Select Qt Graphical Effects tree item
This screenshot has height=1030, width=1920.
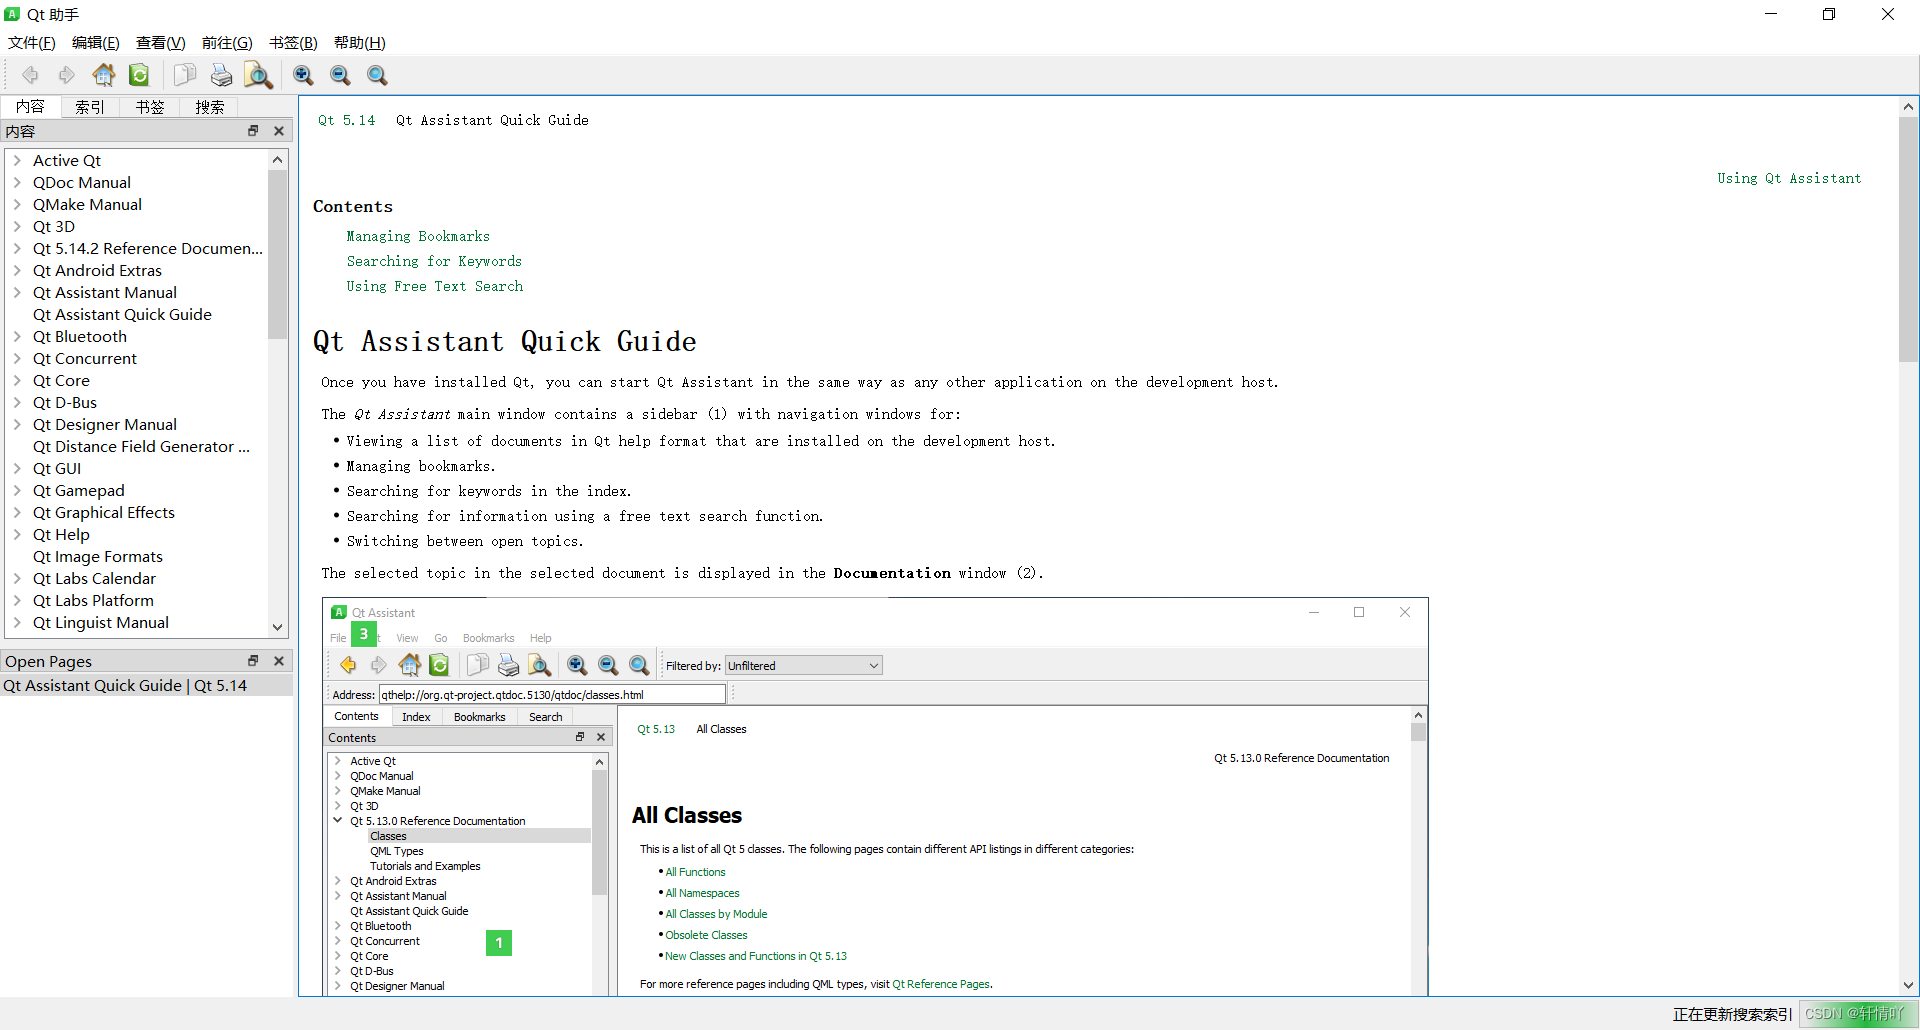104,512
